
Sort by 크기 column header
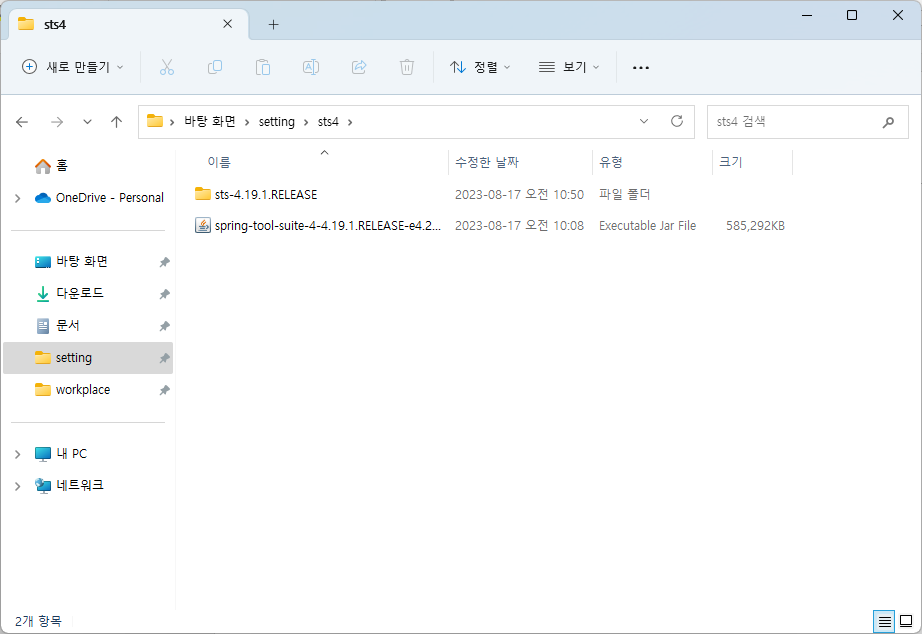[x=731, y=162]
